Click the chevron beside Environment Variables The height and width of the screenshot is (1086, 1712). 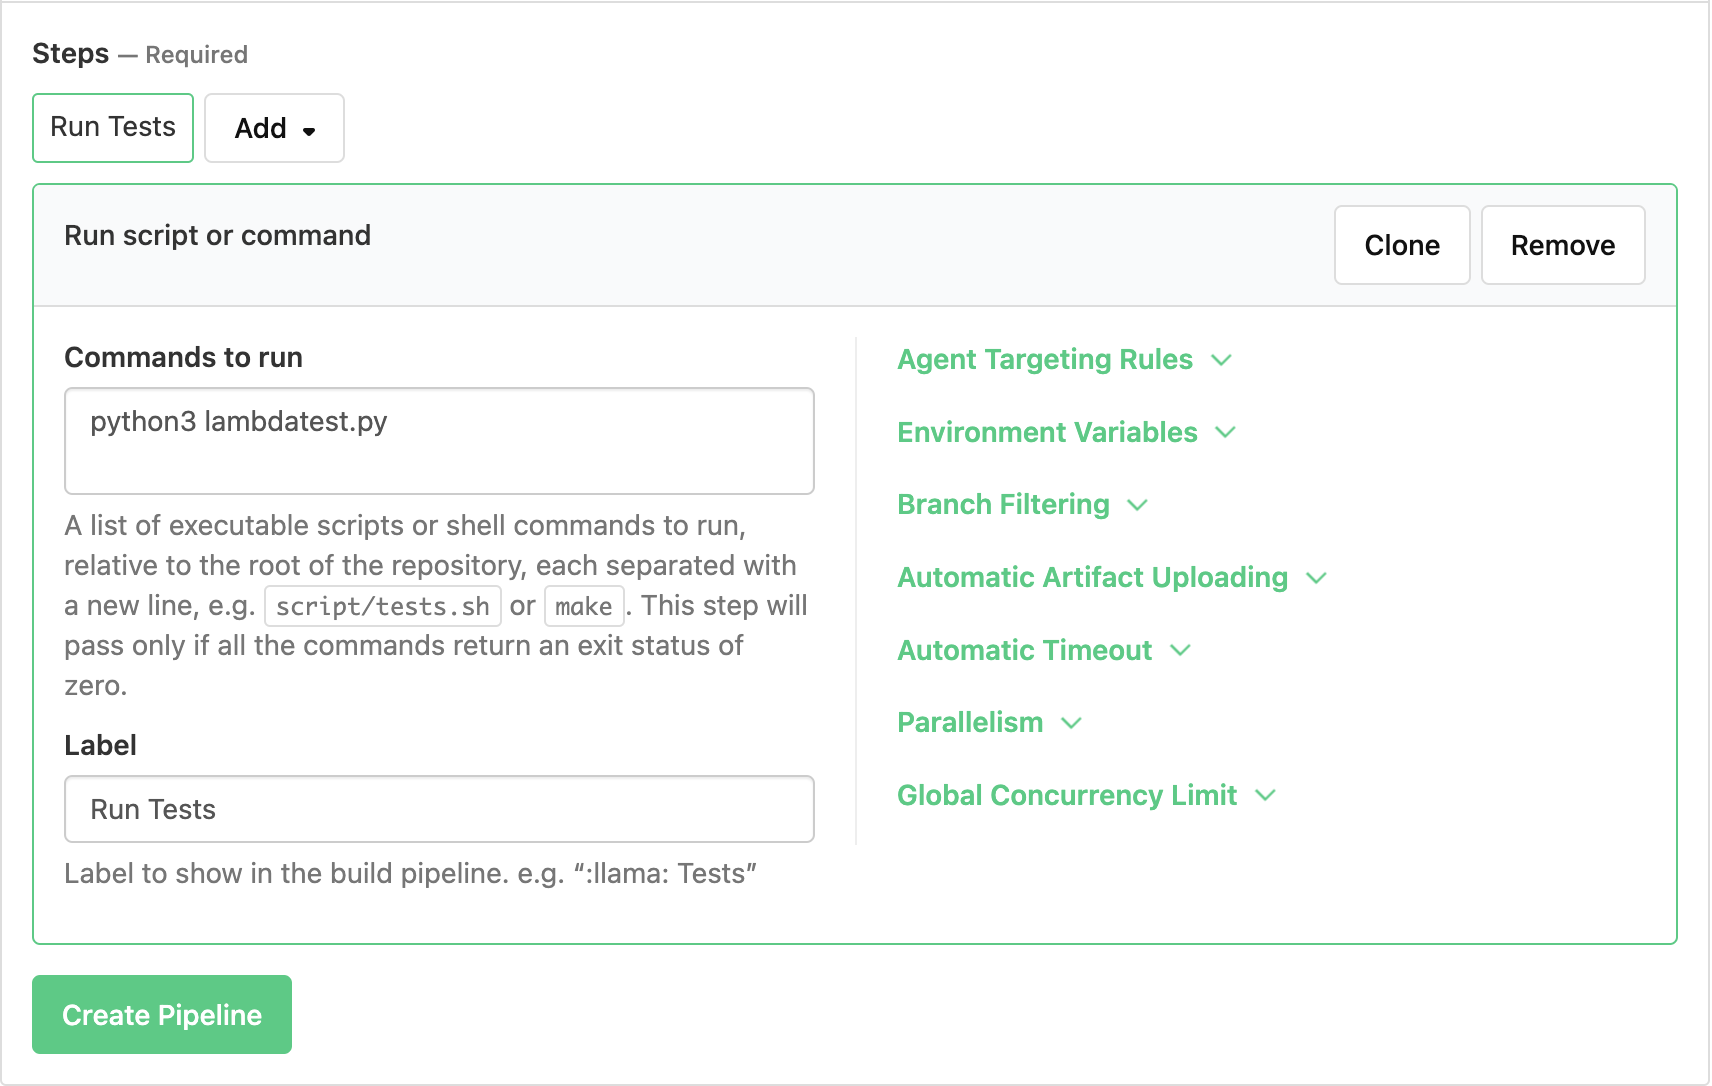coord(1225,433)
